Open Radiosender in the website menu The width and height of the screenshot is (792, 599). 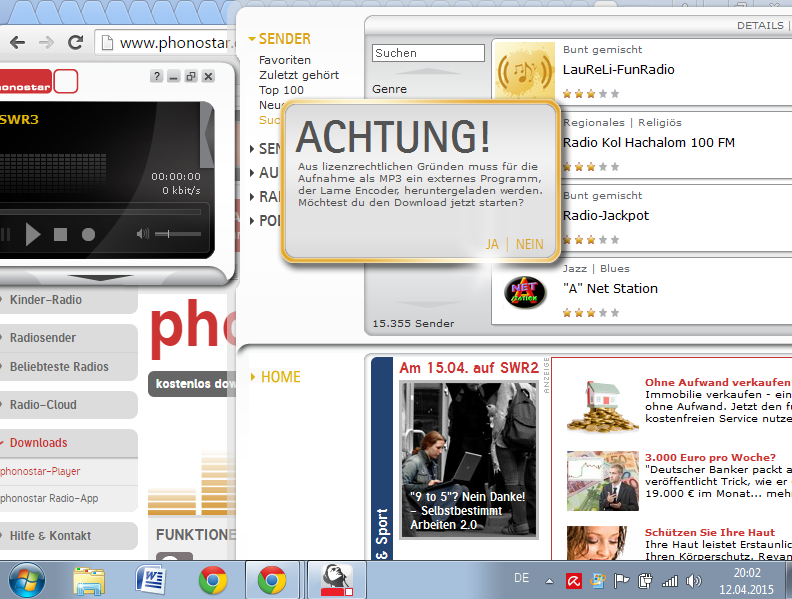click(x=43, y=338)
